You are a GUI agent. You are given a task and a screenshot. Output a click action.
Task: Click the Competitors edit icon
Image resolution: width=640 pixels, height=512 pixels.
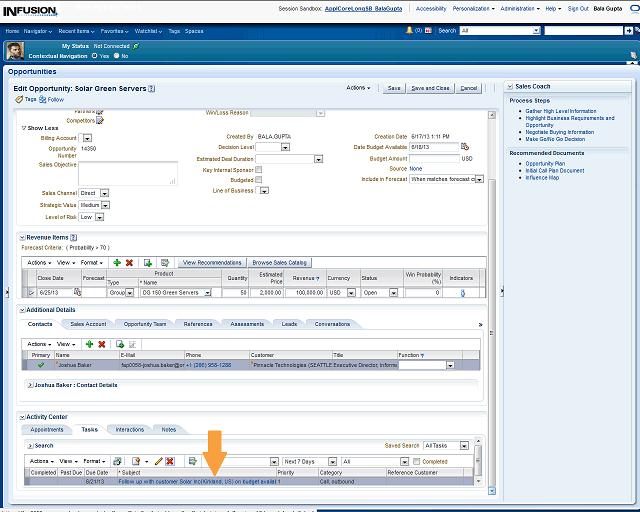[99, 120]
